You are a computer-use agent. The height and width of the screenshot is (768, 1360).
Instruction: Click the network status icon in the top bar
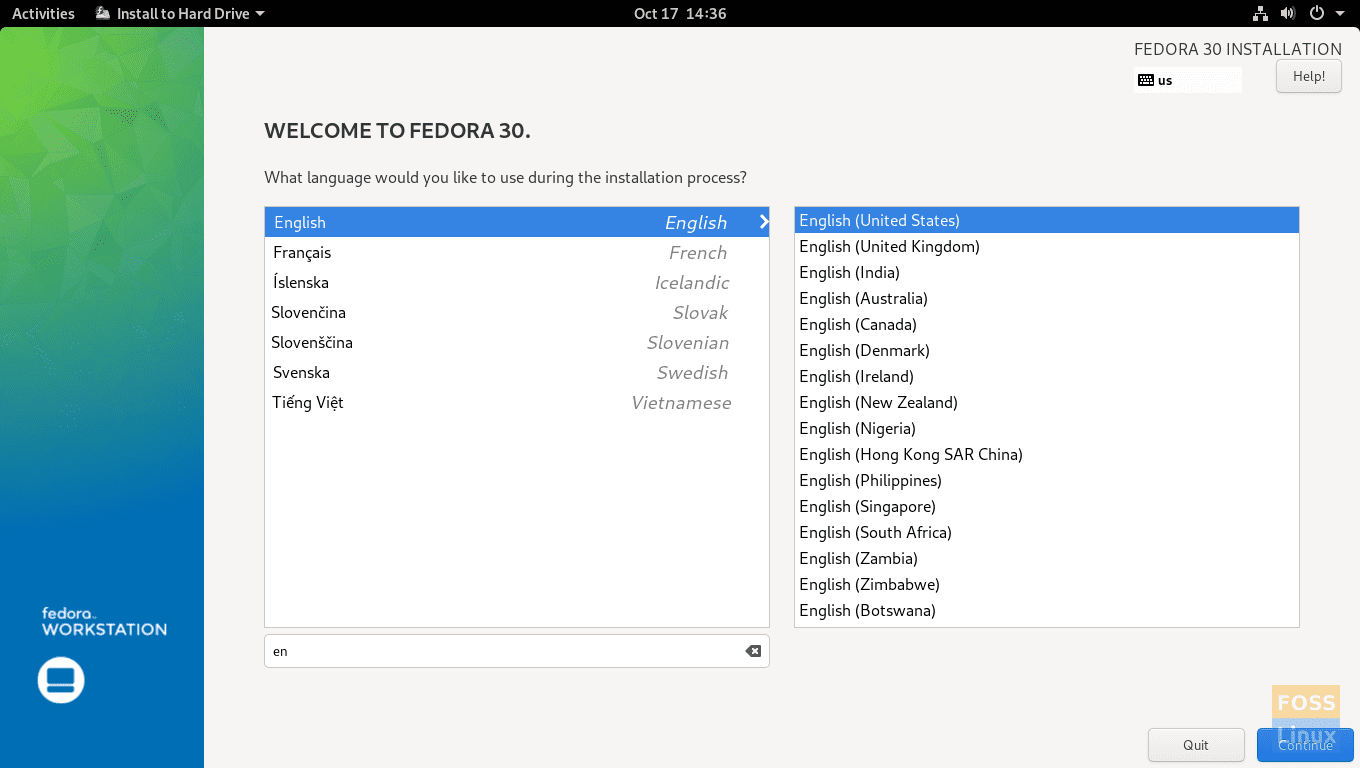(x=1259, y=13)
